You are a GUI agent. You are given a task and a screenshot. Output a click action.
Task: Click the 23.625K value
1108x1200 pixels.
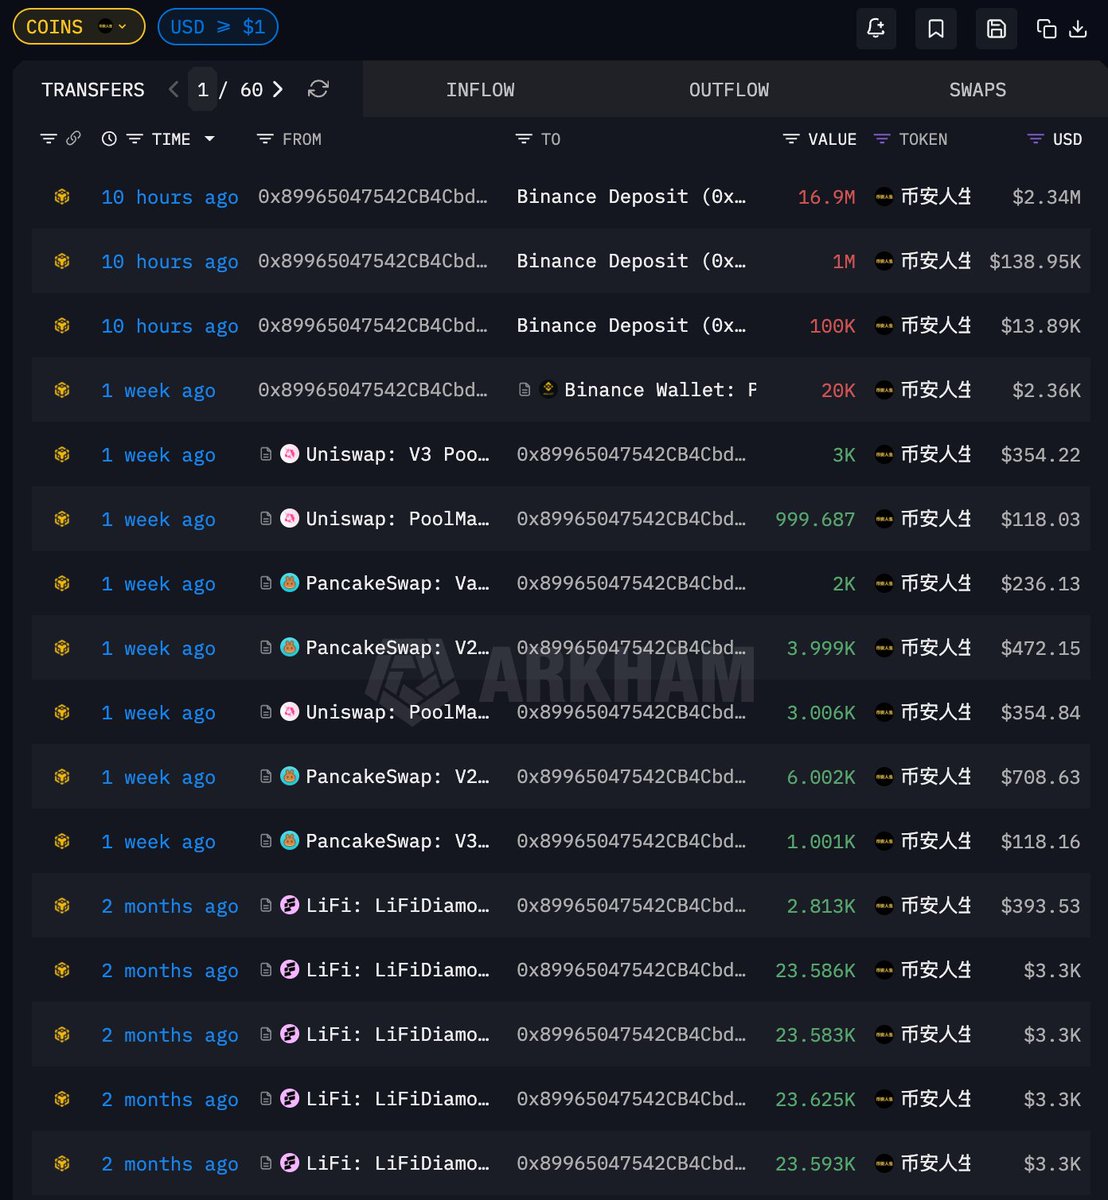click(x=815, y=1099)
